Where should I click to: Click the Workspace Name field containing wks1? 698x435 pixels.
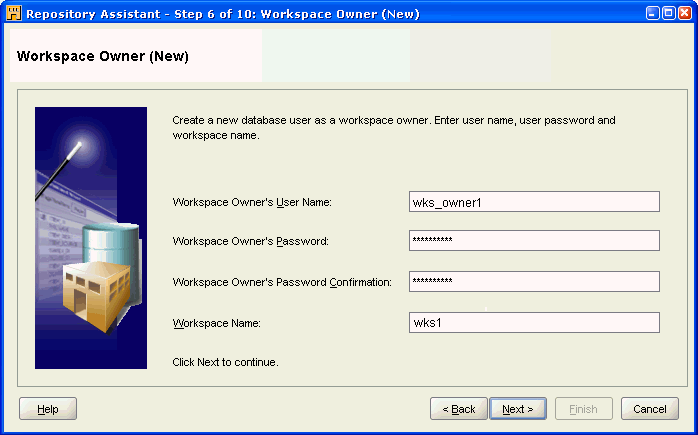click(x=534, y=322)
